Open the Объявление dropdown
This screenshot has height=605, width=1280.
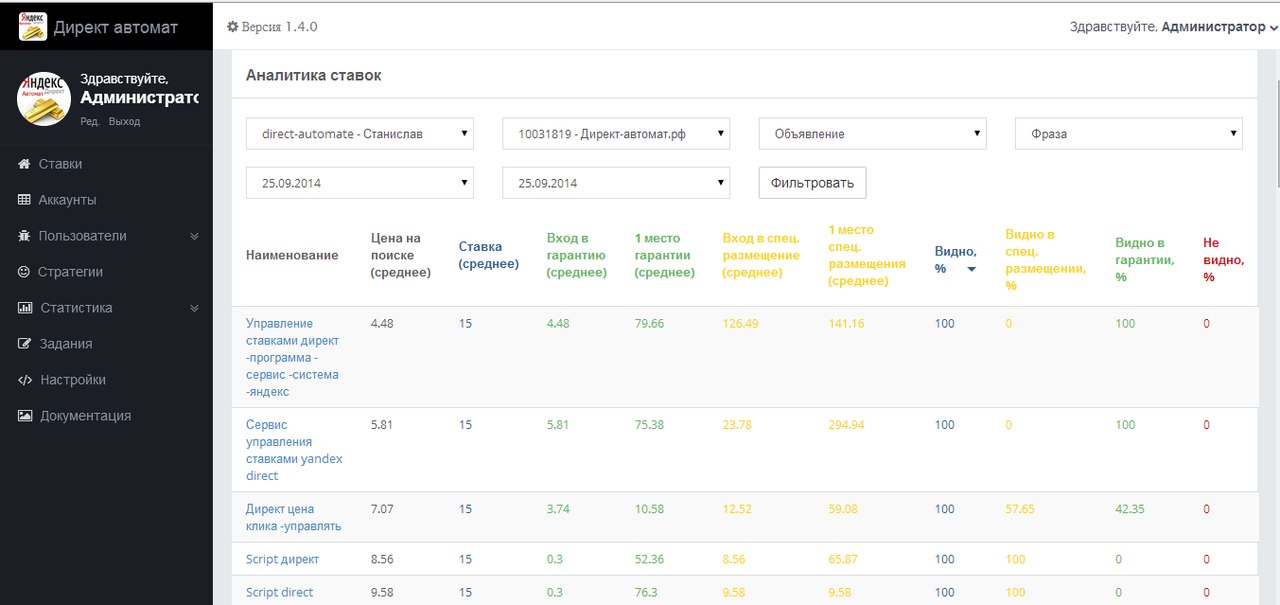872,134
